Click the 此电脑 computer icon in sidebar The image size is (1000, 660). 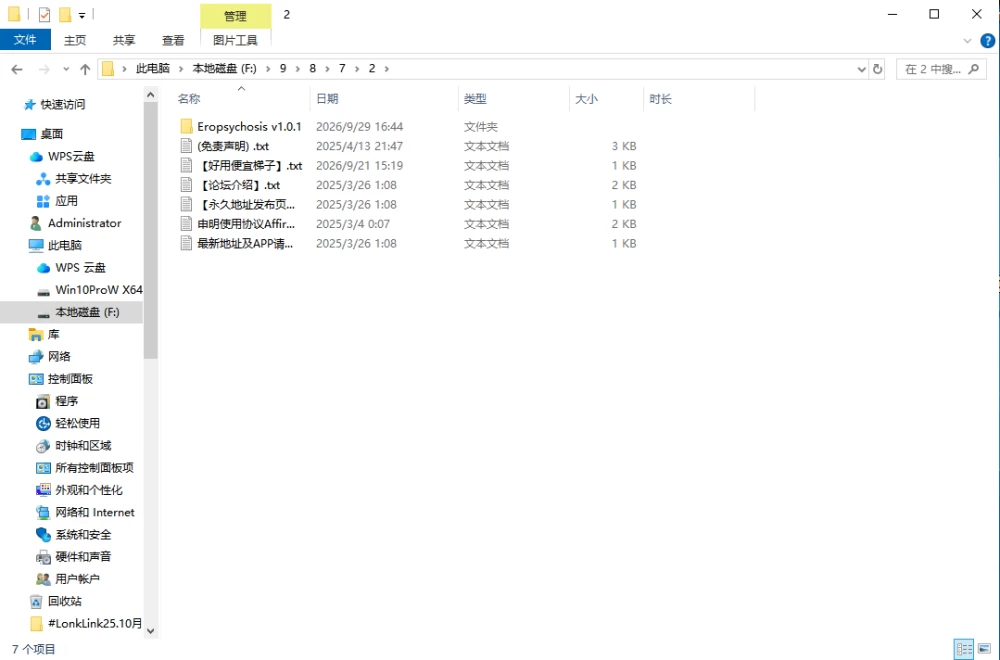[x=36, y=245]
